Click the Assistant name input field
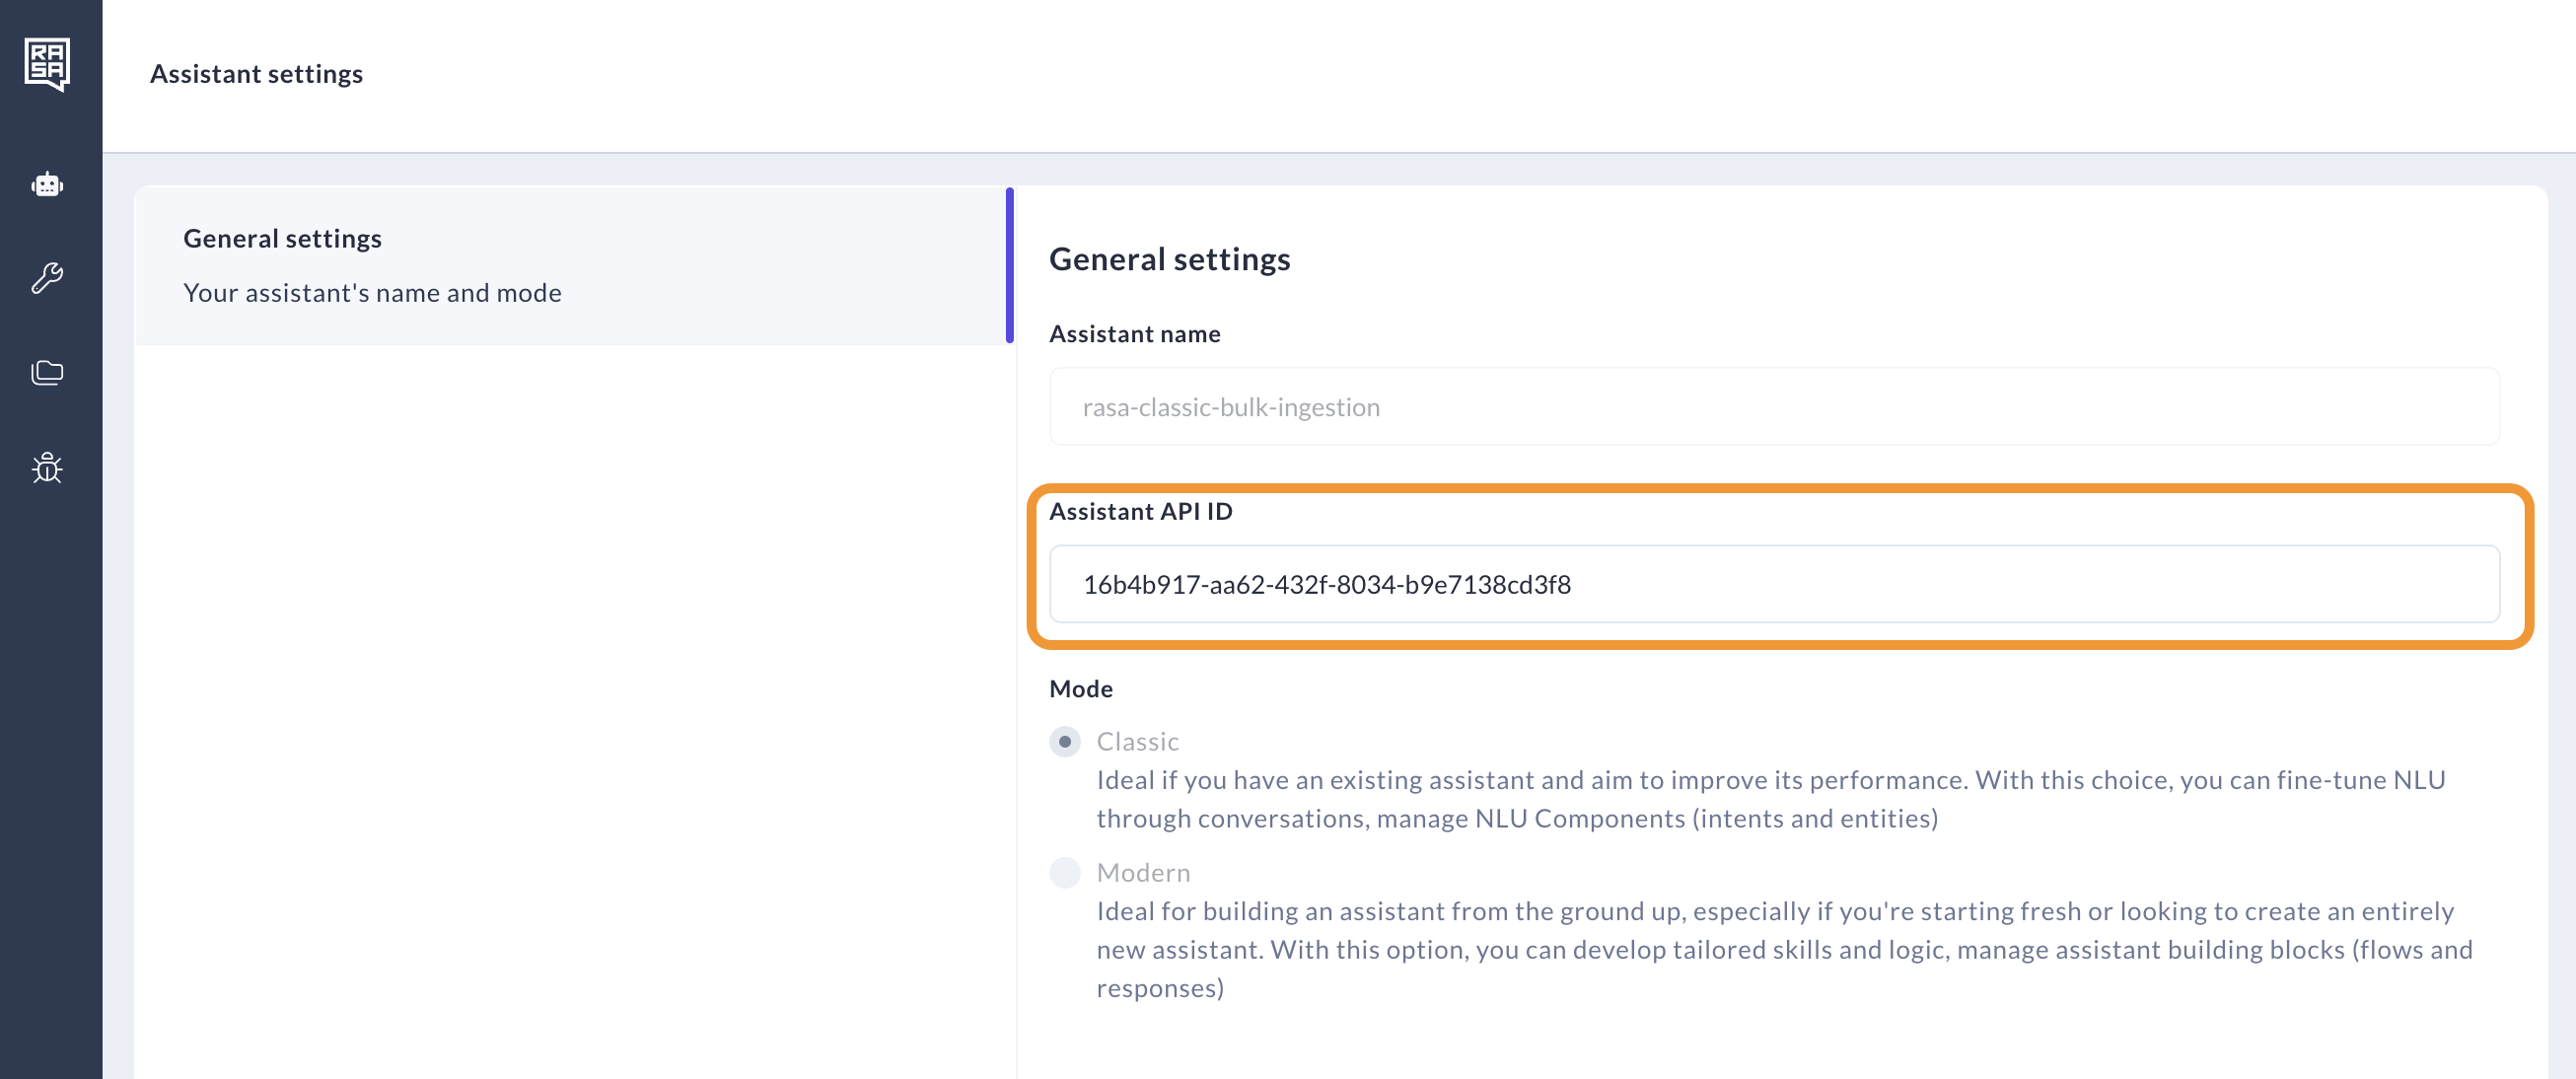This screenshot has width=2576, height=1079. click(x=1773, y=407)
